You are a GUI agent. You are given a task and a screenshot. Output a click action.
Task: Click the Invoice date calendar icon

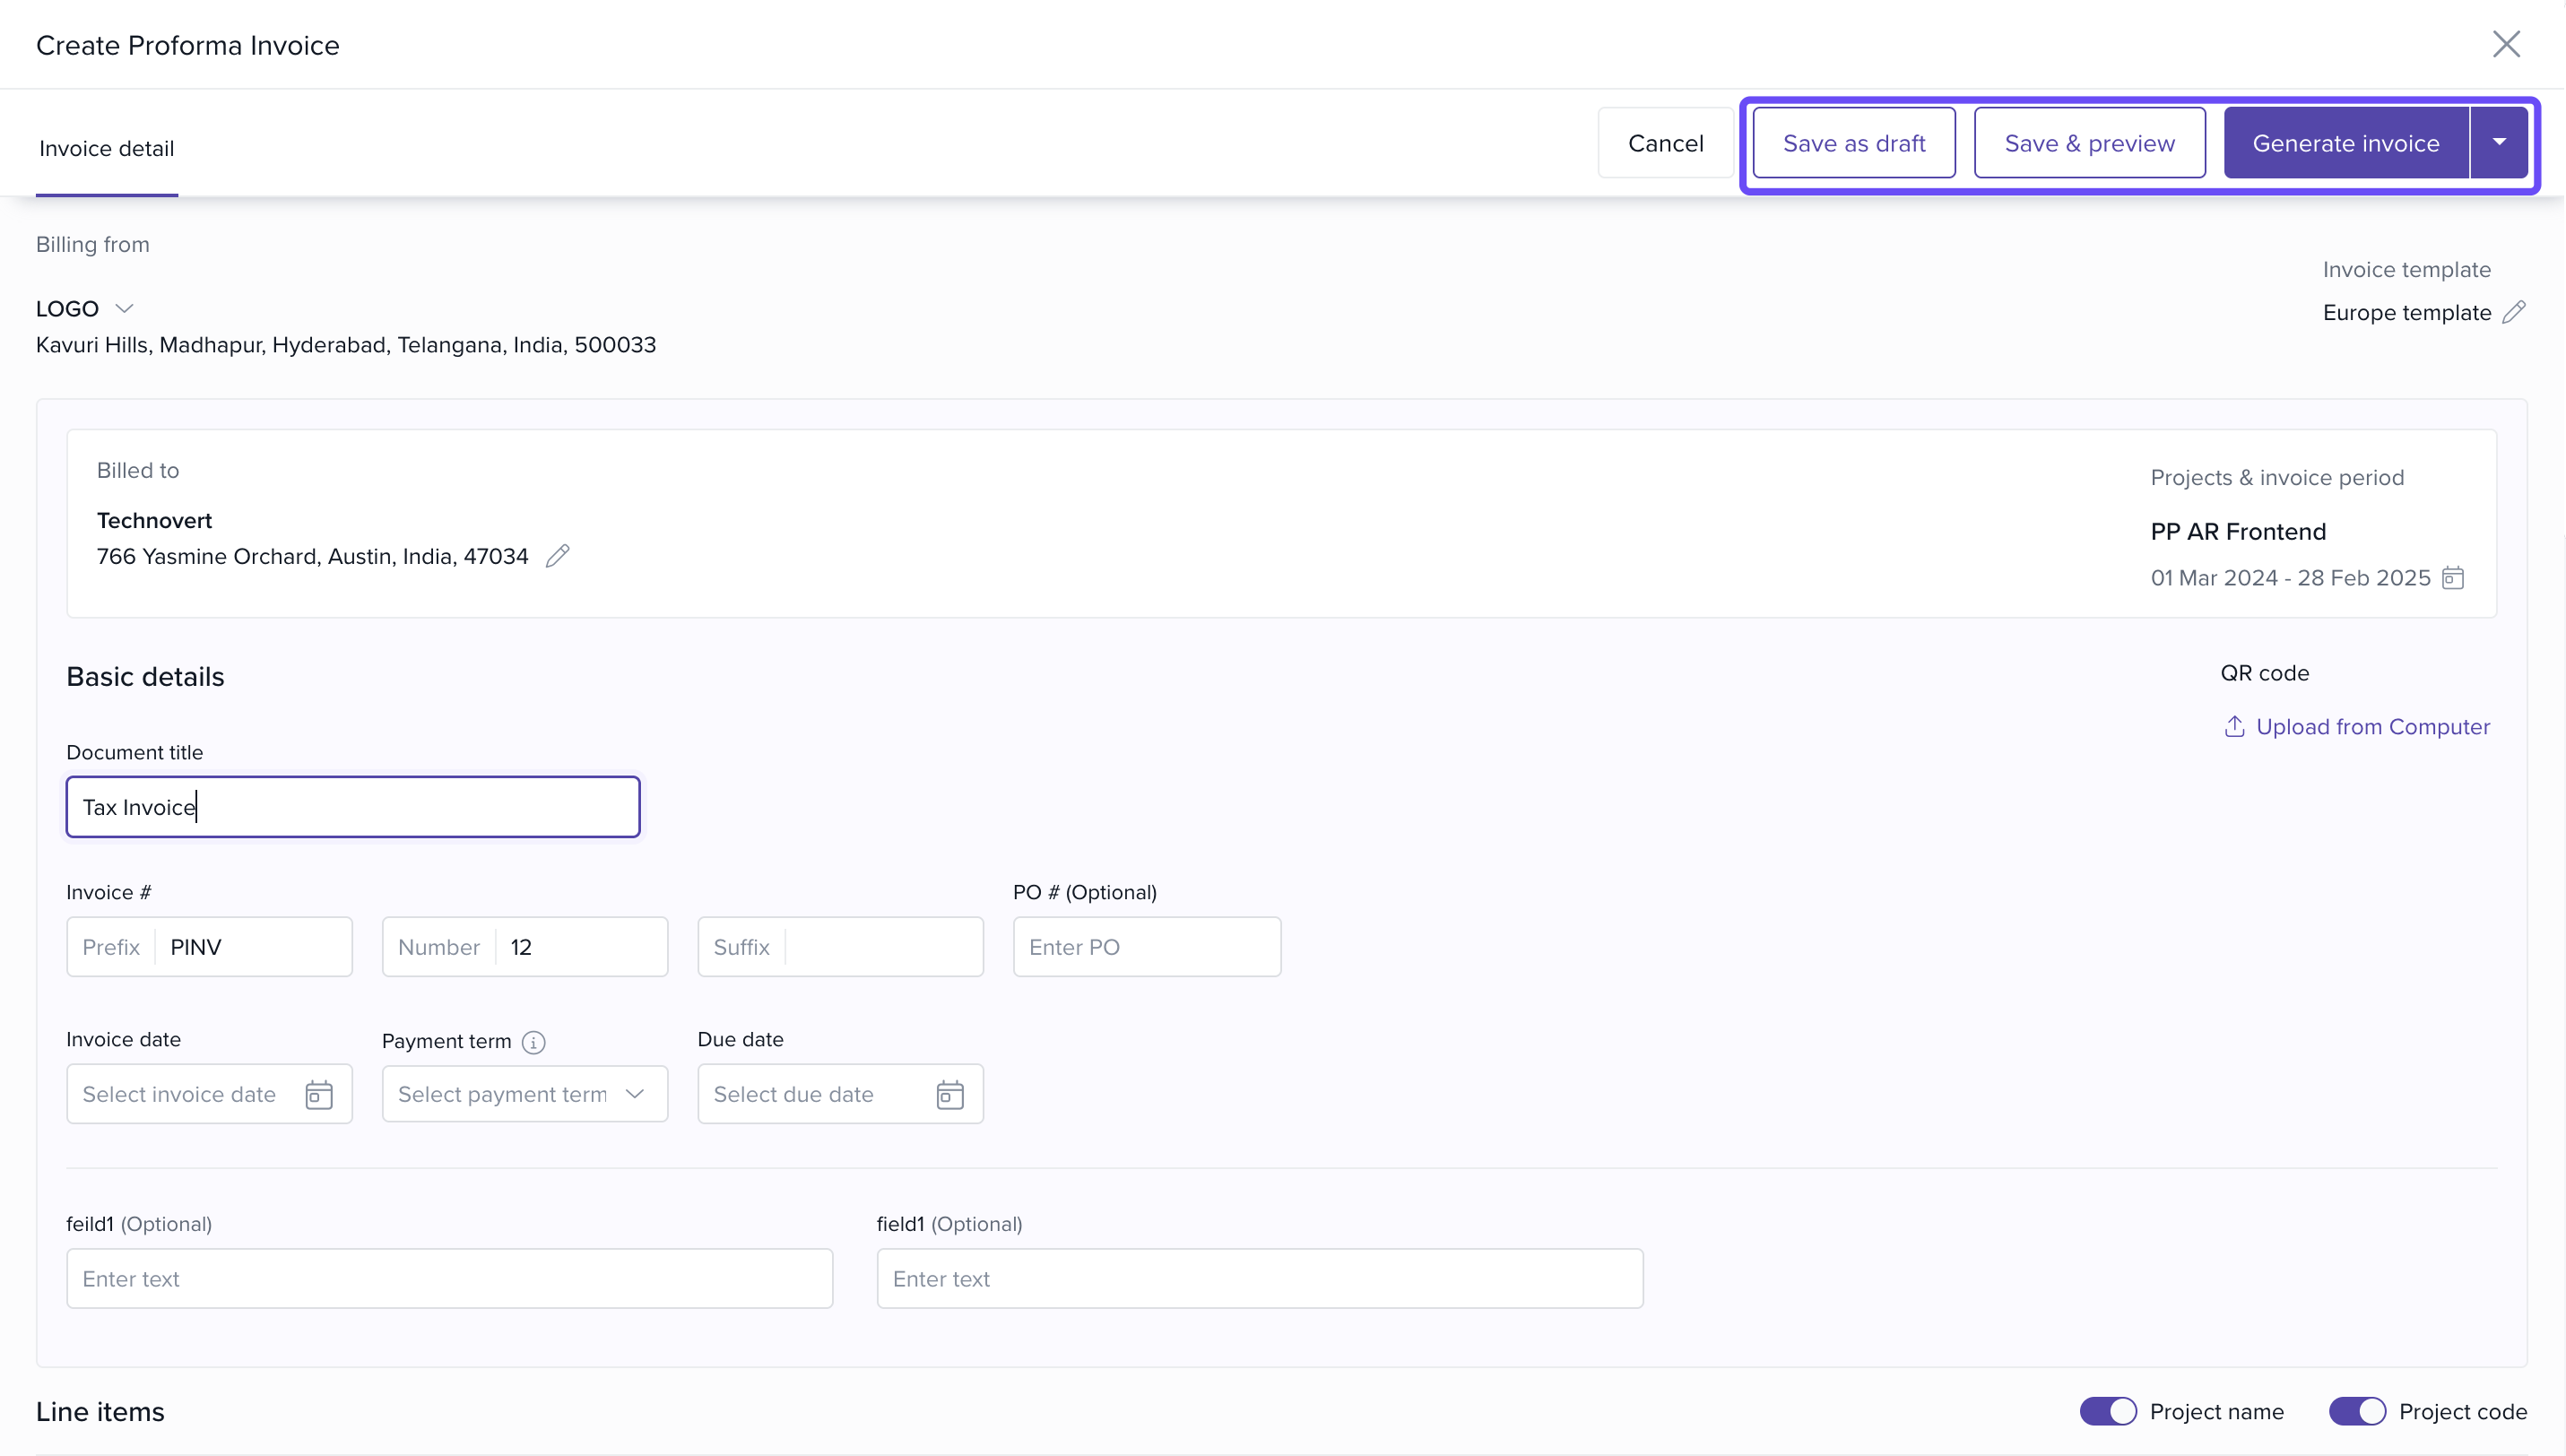tap(319, 1095)
